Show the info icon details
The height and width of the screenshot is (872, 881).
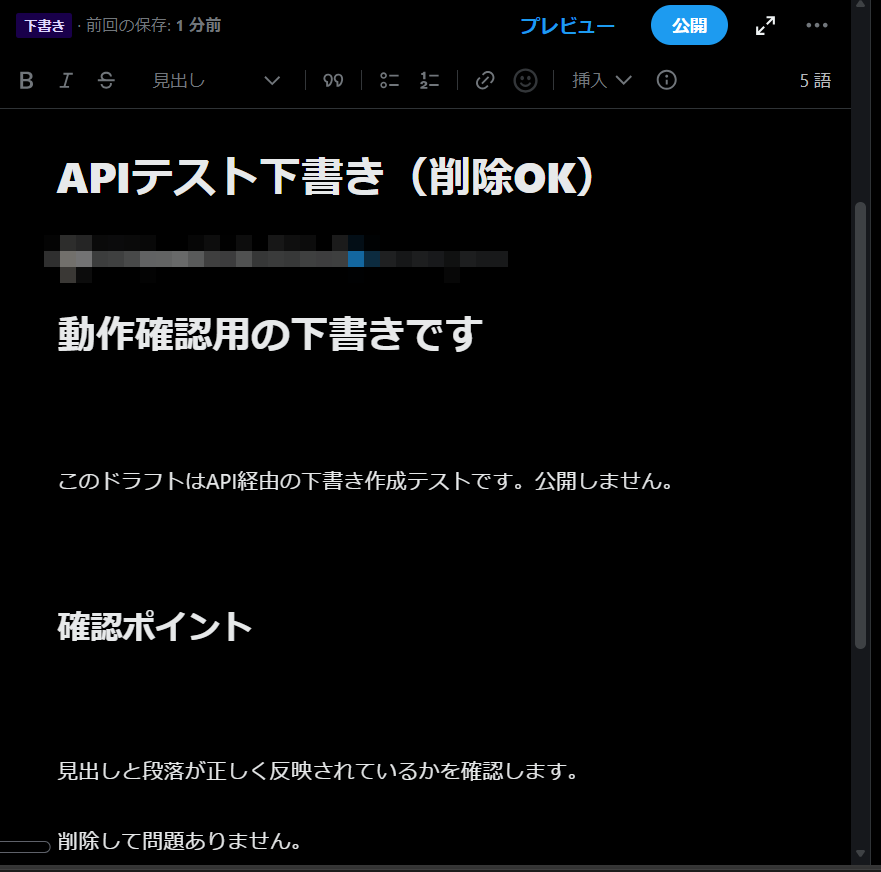click(x=666, y=80)
